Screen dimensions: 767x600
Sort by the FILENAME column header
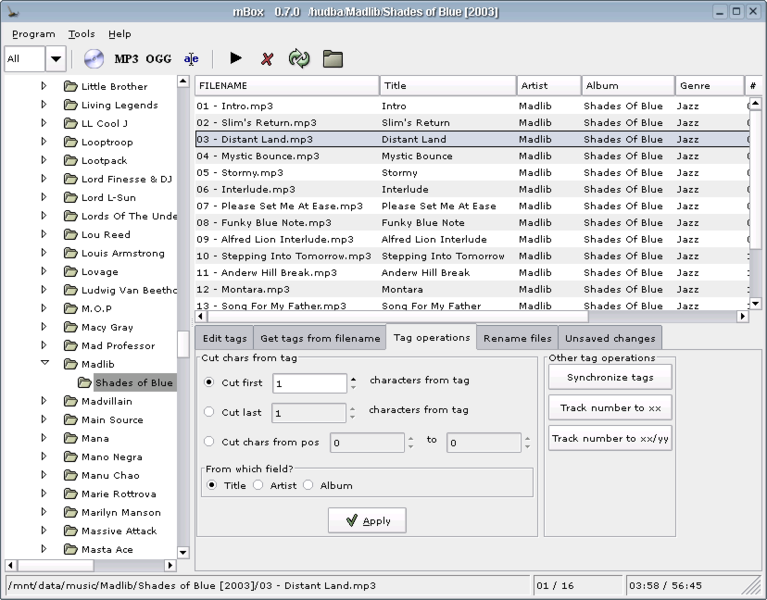click(287, 86)
